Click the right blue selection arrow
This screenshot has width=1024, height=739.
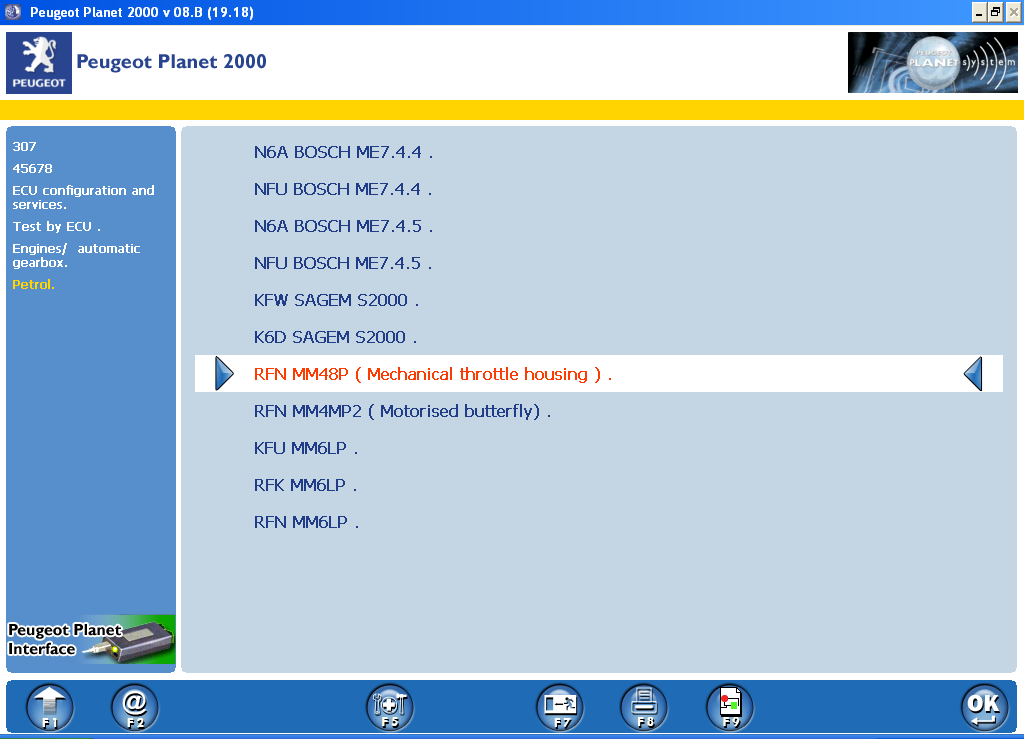(973, 374)
